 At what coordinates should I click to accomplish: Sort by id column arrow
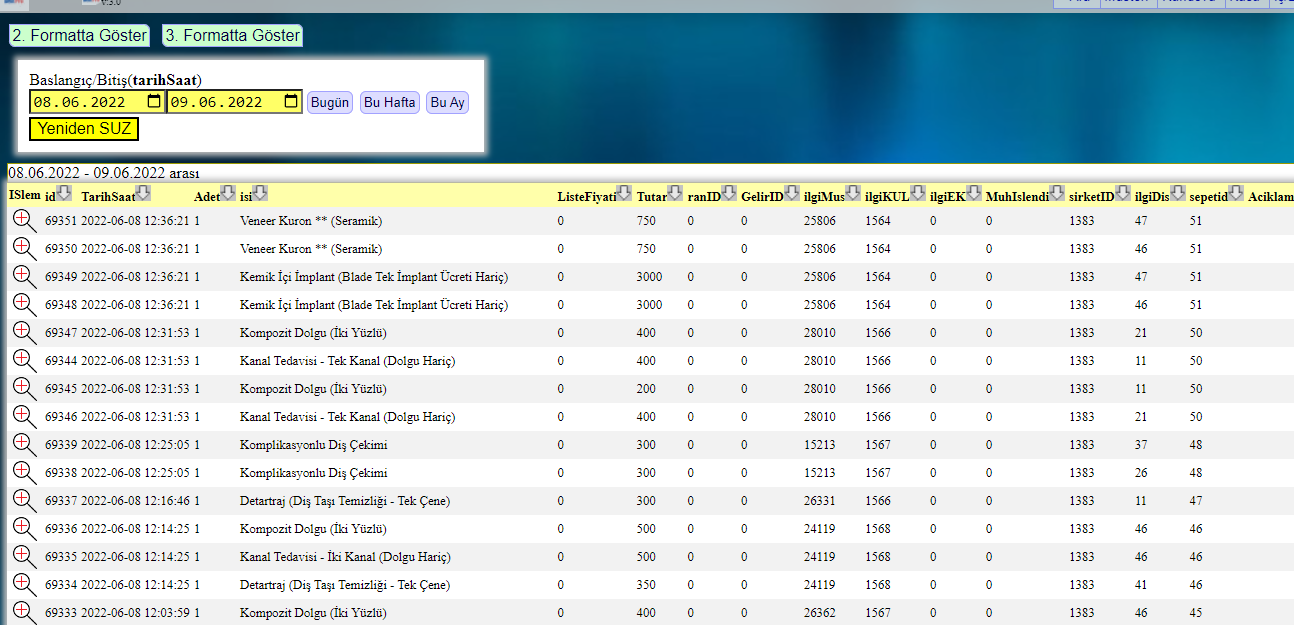pos(63,193)
